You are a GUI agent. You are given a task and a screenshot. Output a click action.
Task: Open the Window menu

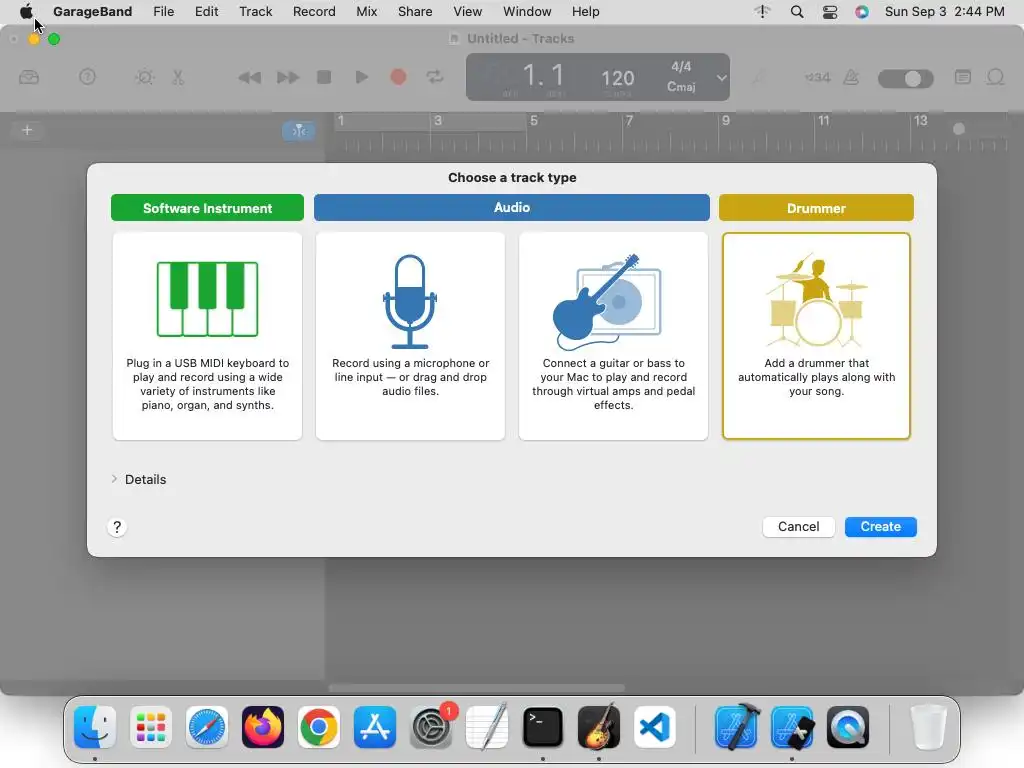[x=527, y=11]
